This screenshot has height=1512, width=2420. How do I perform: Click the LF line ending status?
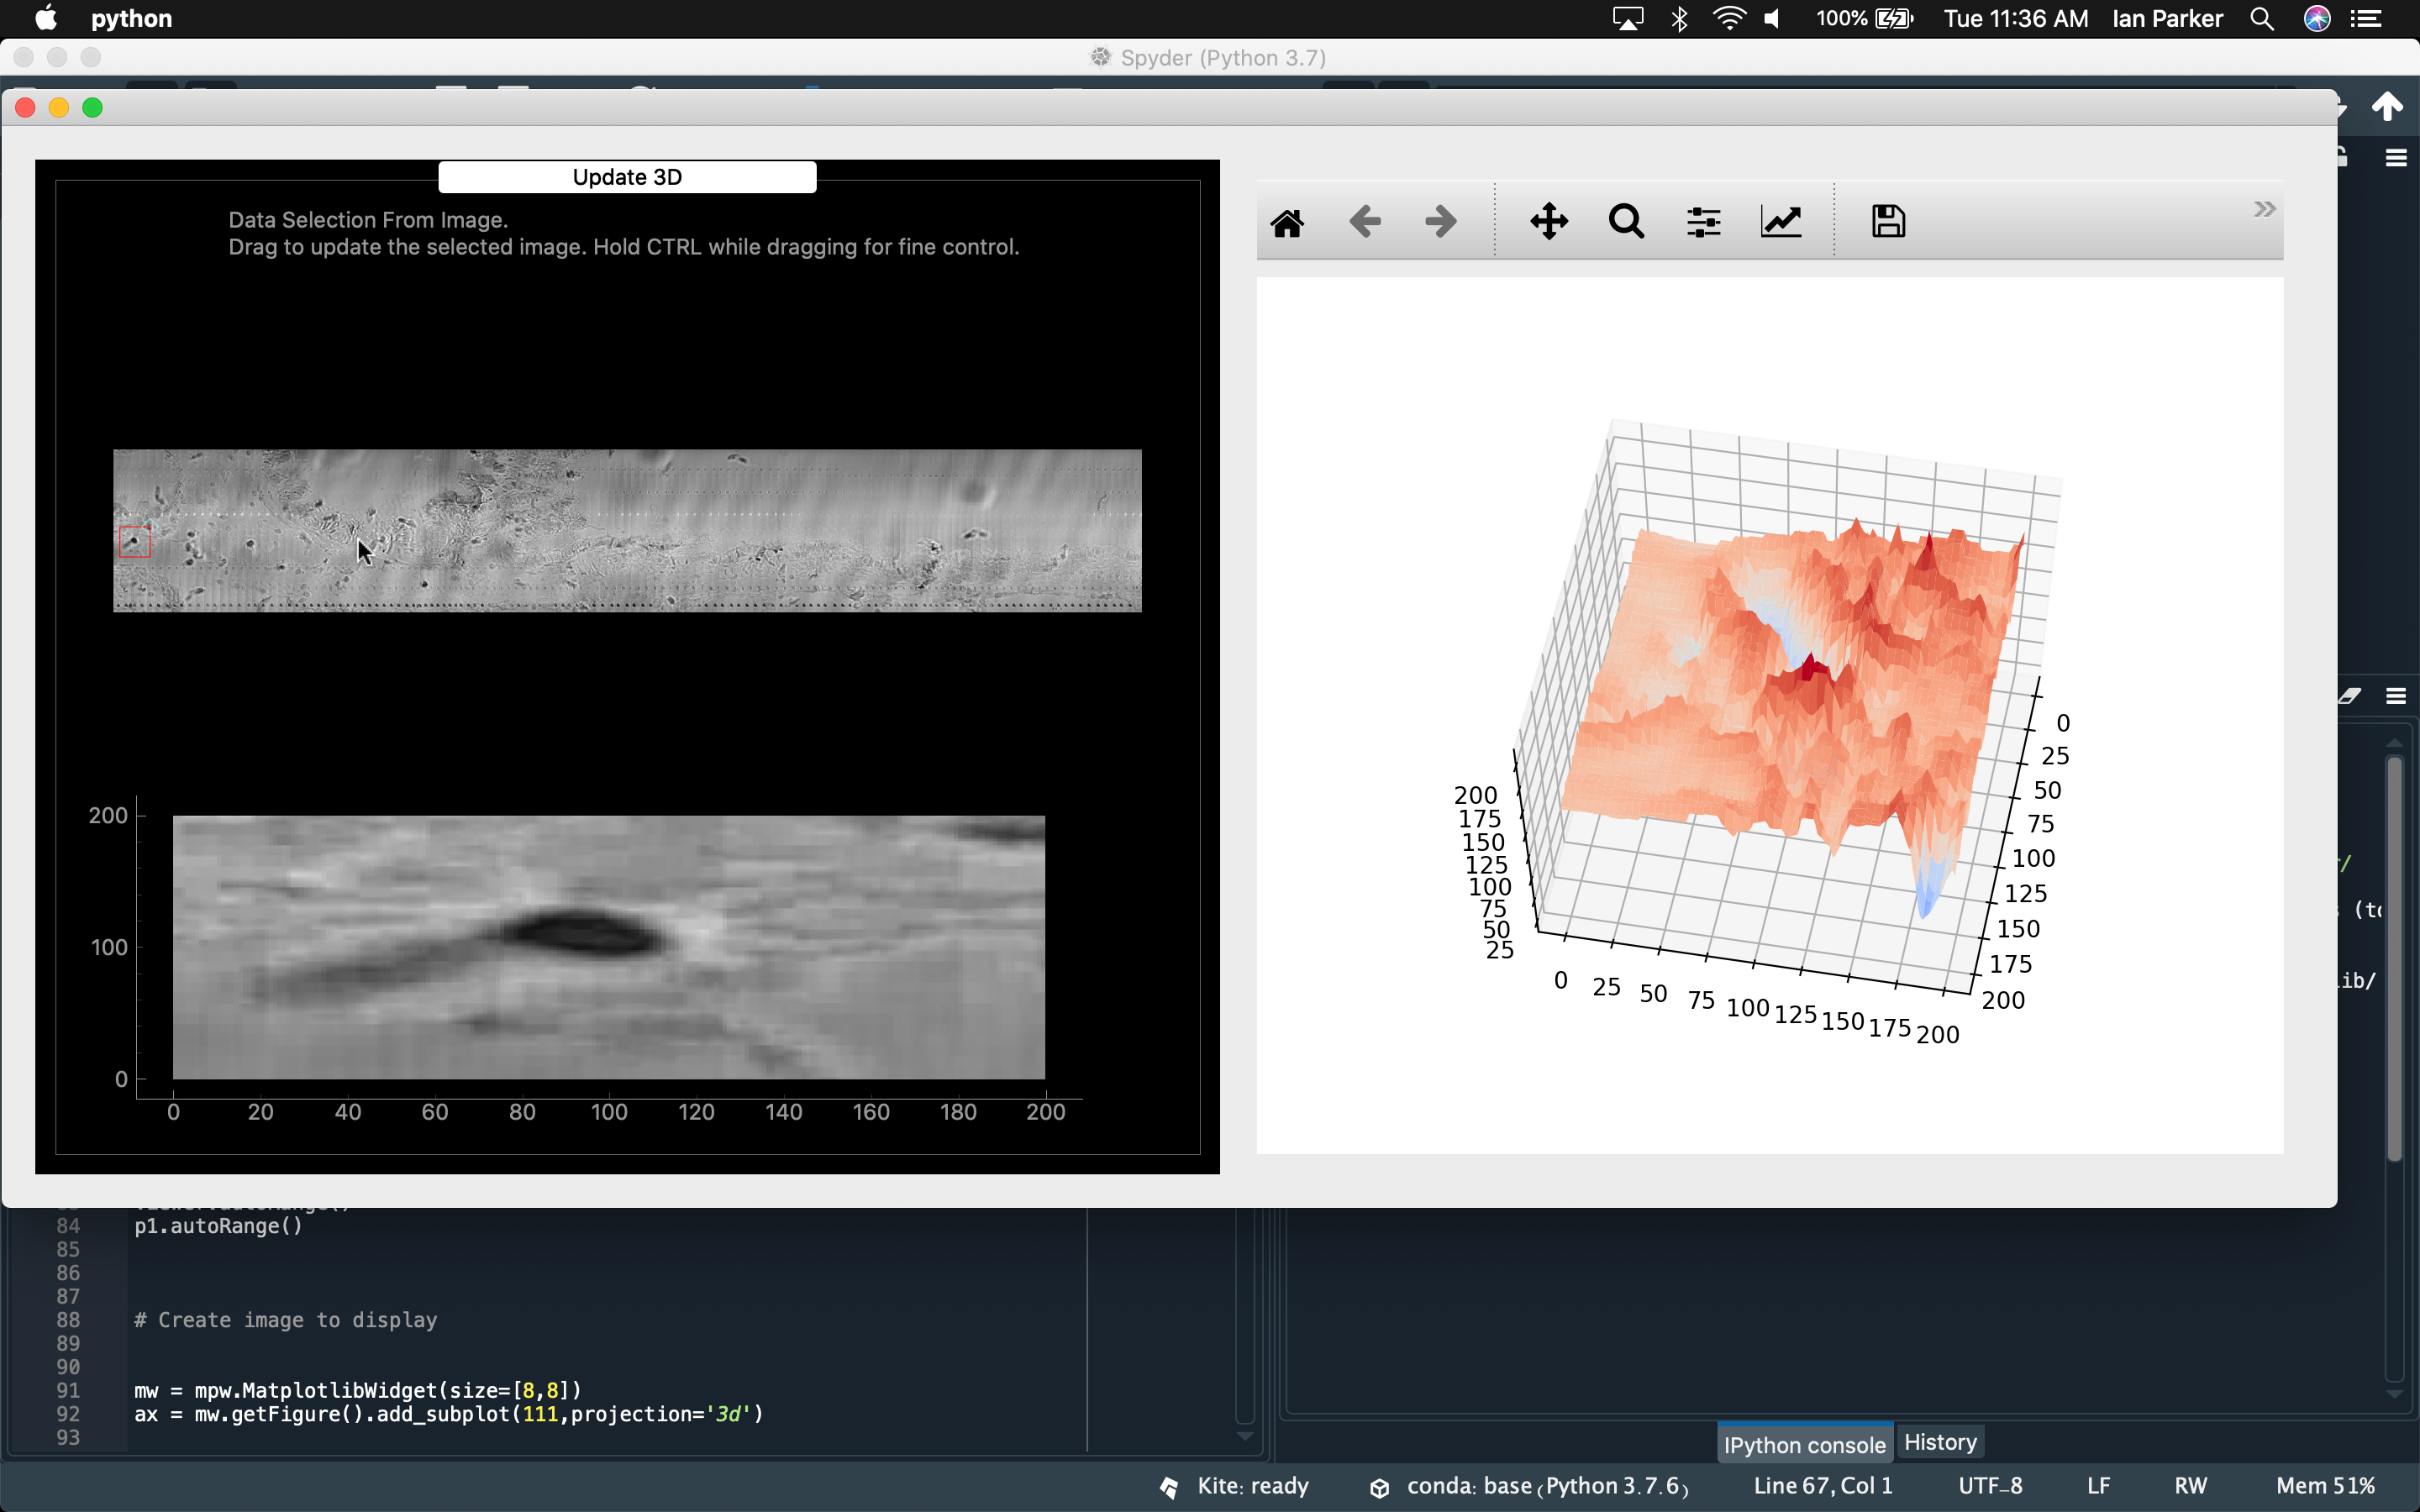(x=2099, y=1486)
